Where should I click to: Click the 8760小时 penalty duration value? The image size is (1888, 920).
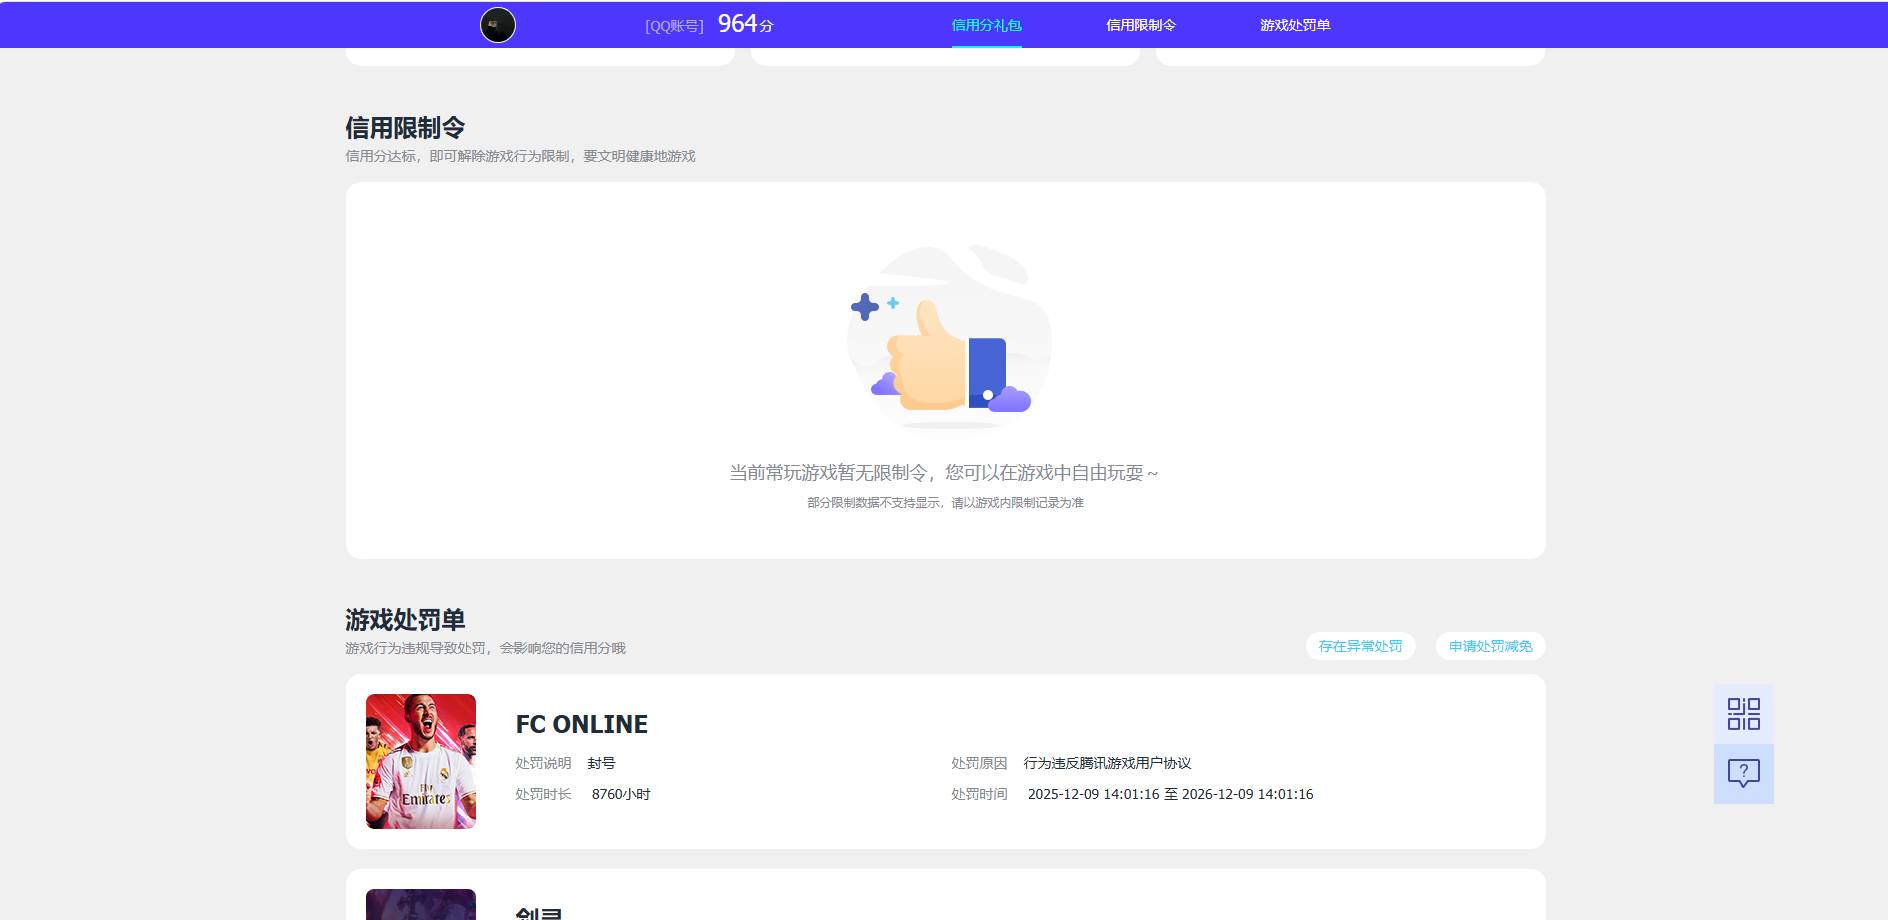point(621,794)
